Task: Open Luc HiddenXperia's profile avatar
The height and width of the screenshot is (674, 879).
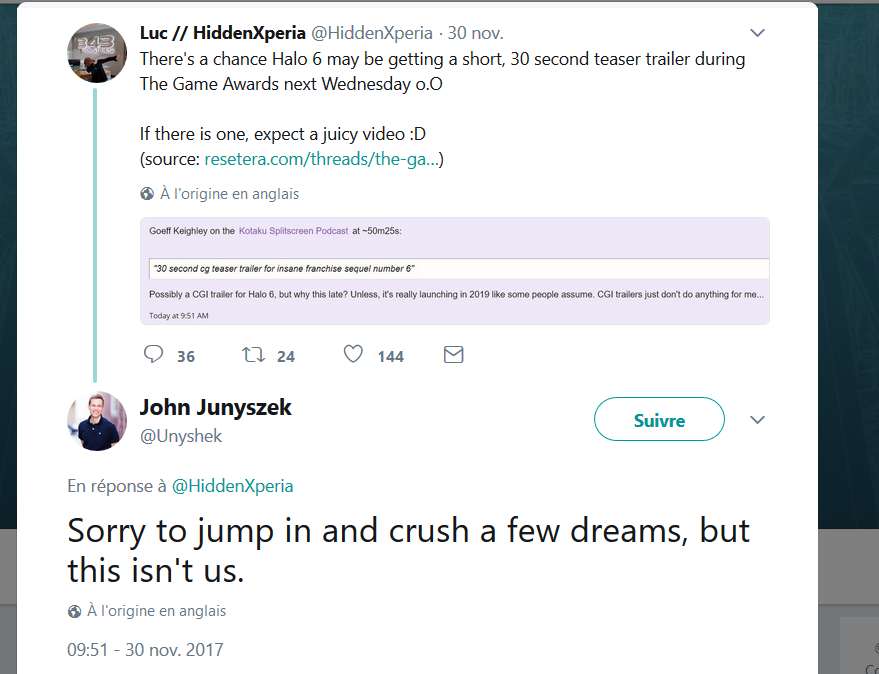Action: click(x=96, y=52)
